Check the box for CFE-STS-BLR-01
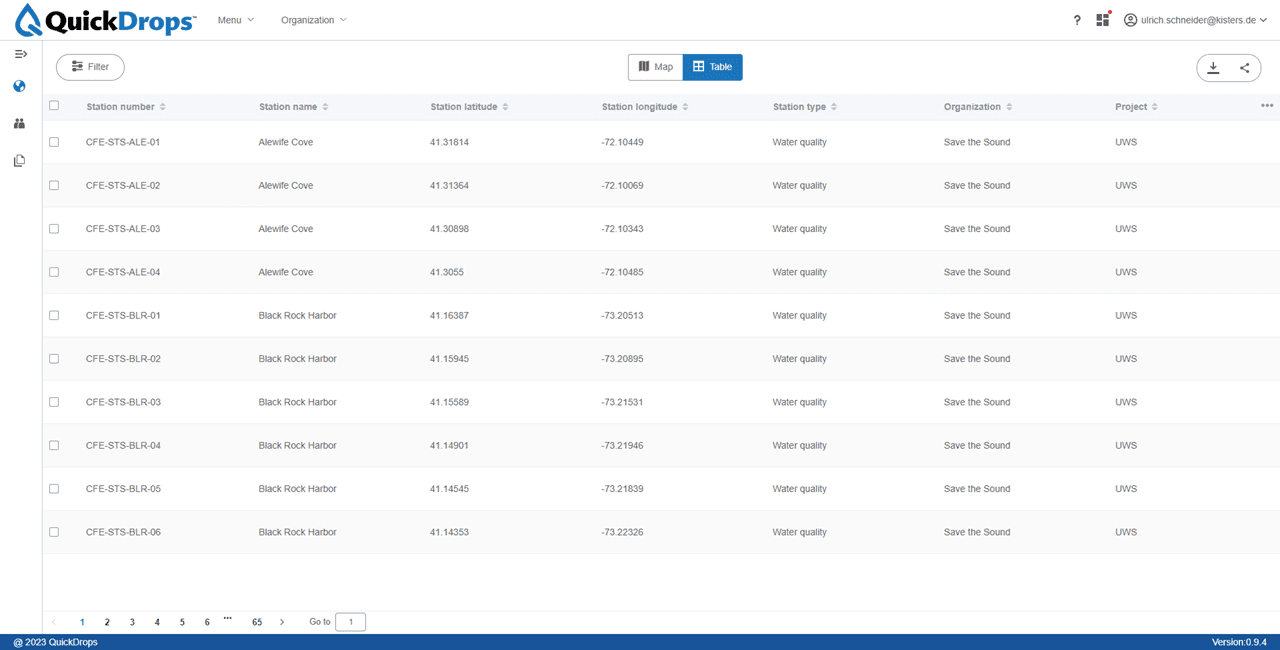Image resolution: width=1280 pixels, height=650 pixels. [x=54, y=315]
